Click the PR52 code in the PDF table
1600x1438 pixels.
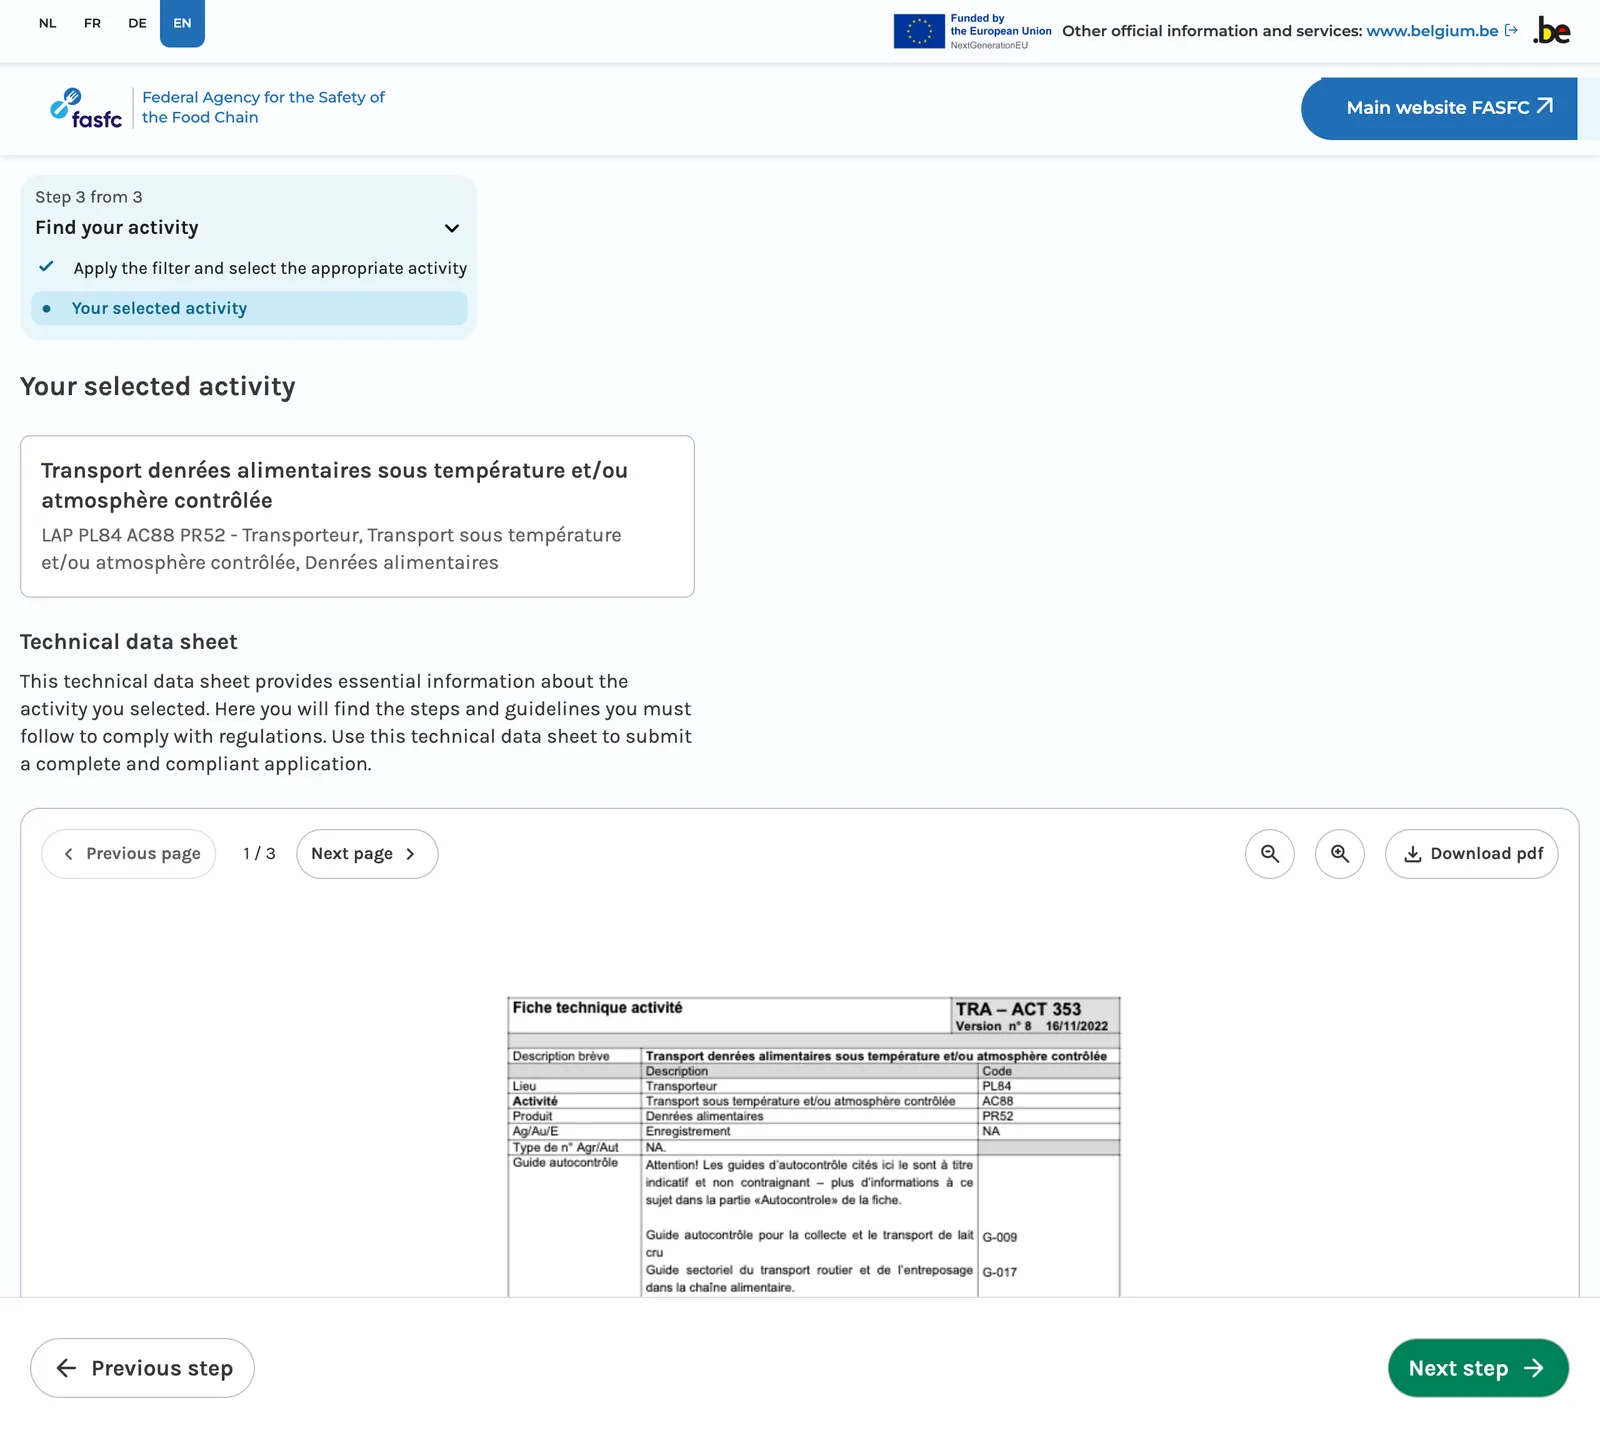(998, 1116)
